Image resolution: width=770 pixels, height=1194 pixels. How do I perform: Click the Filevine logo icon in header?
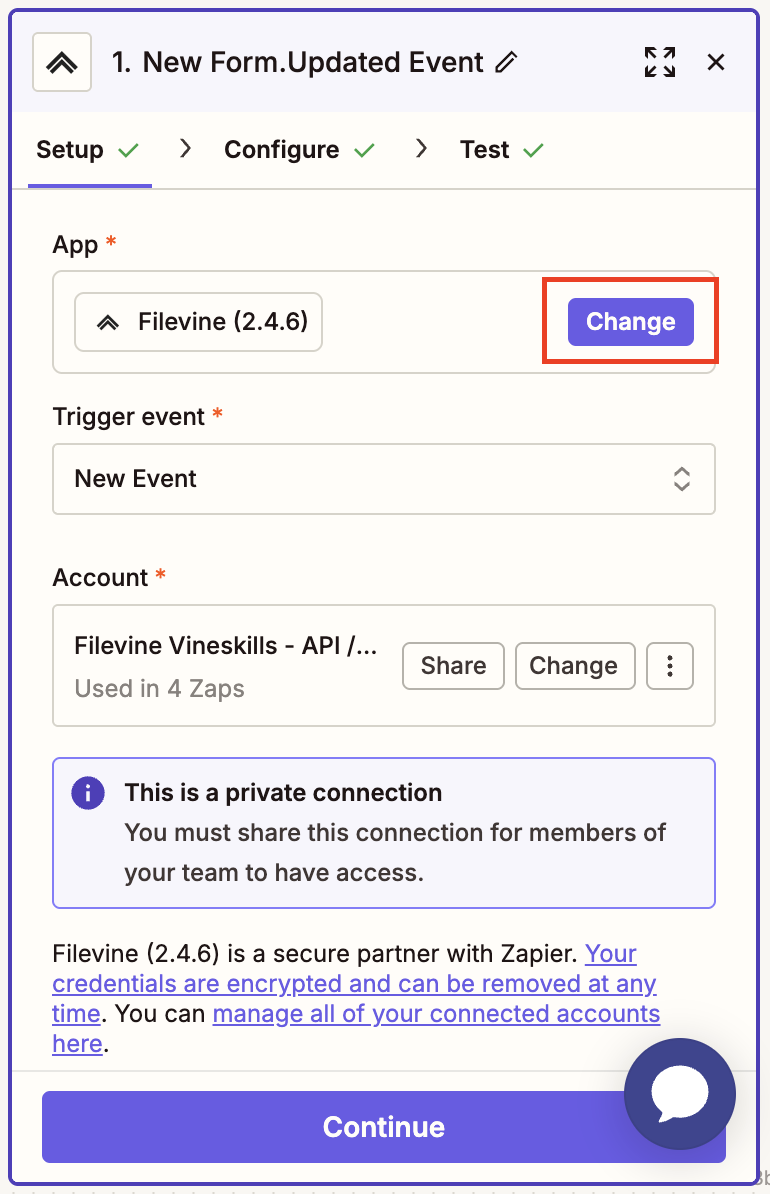pos(62,62)
